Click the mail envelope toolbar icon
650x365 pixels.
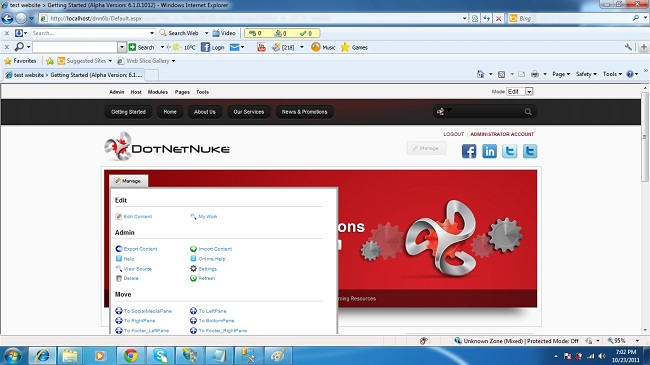coord(235,47)
